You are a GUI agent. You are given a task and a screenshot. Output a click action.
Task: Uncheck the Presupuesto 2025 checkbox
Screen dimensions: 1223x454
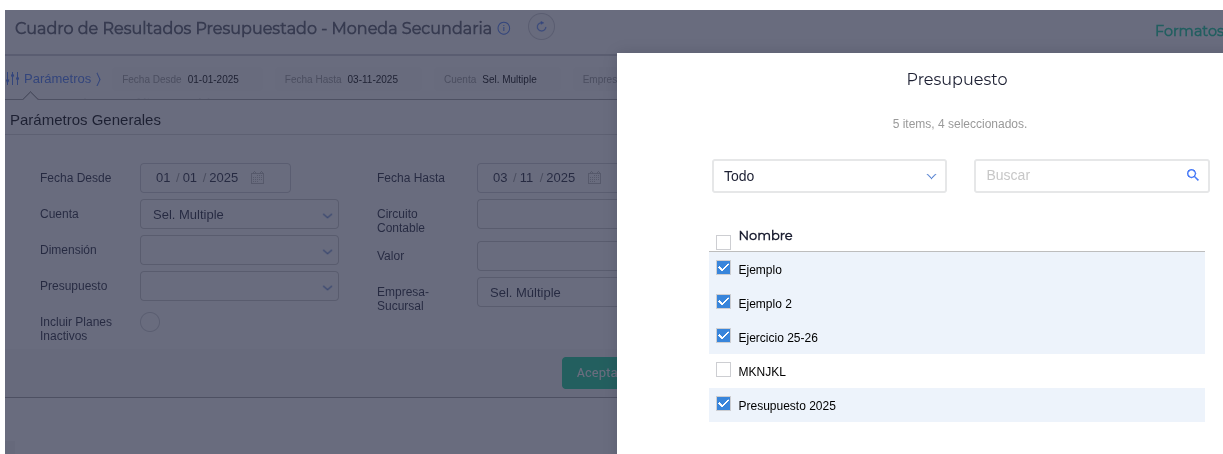tap(724, 404)
